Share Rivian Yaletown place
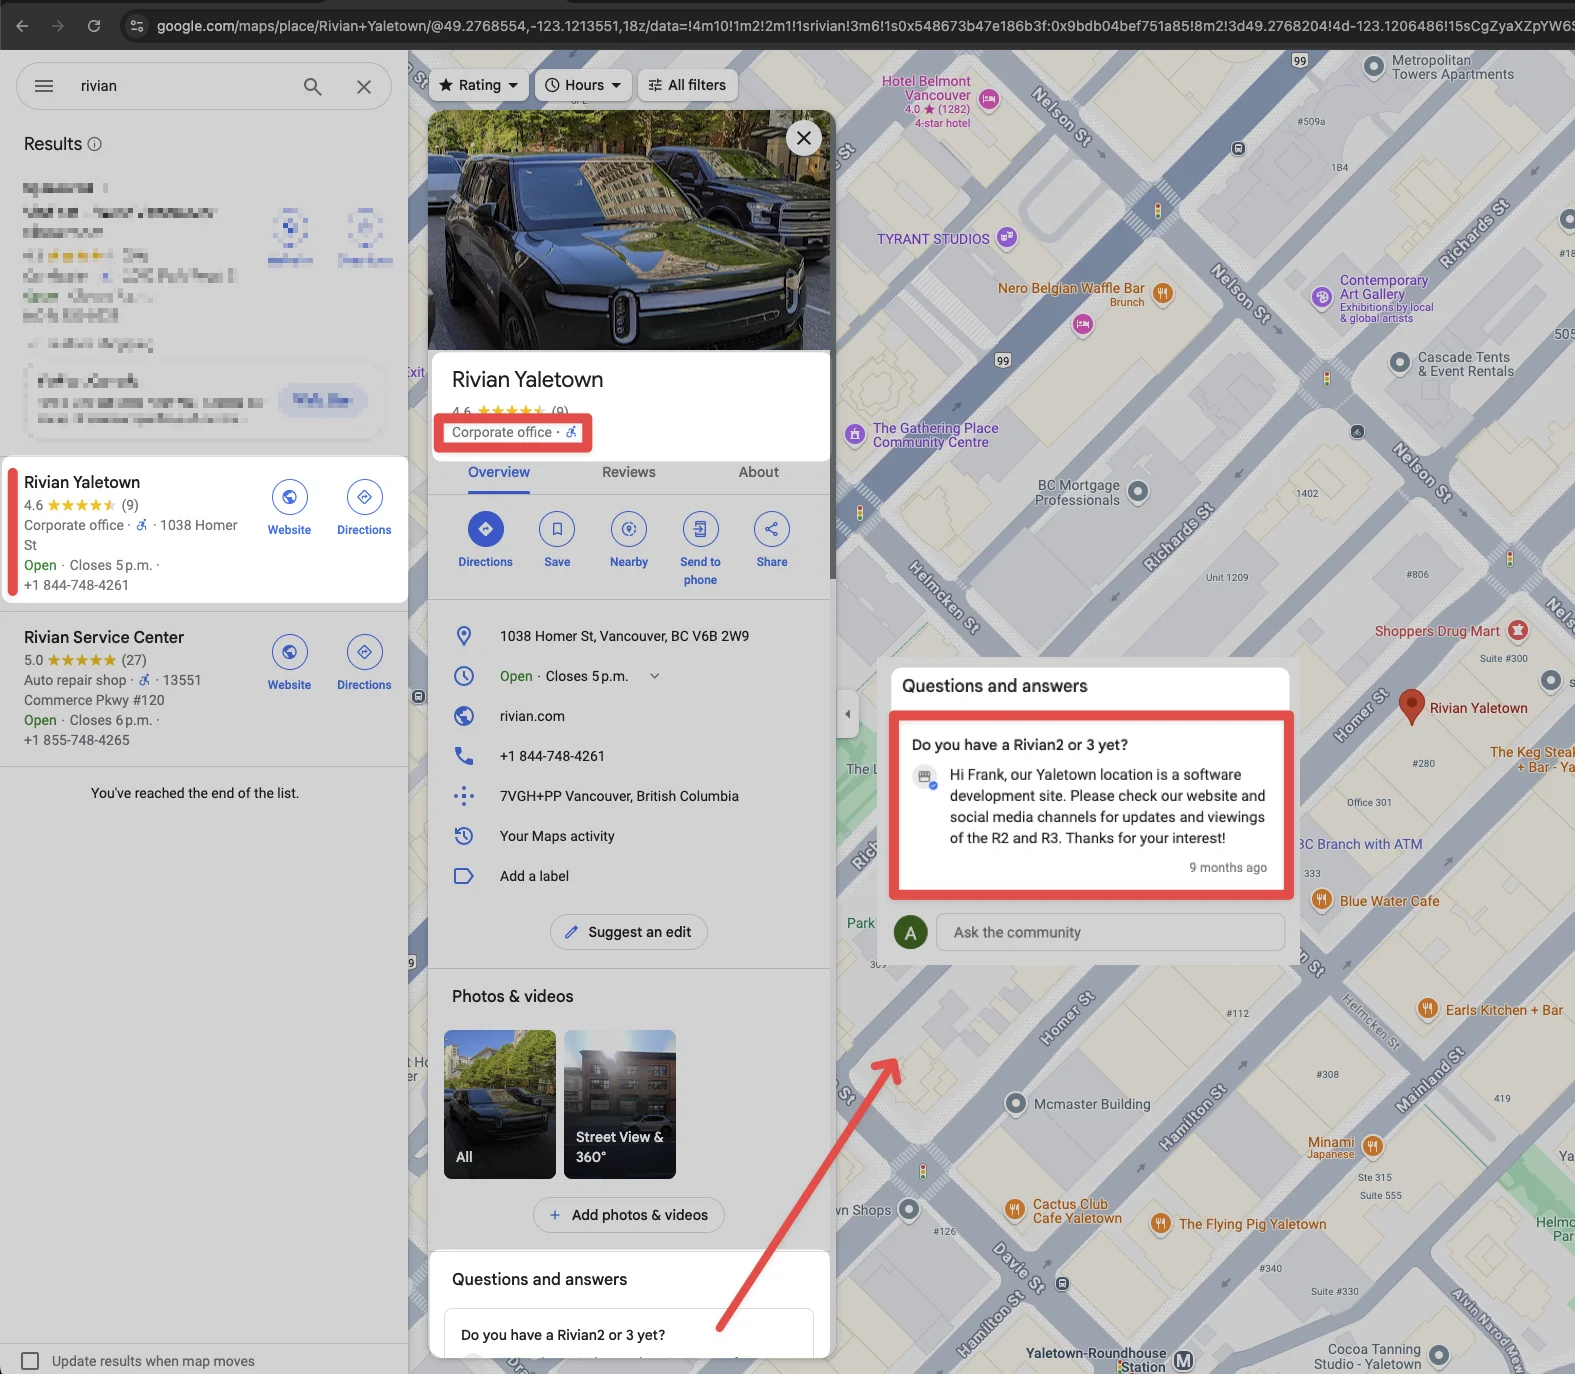Screen dimensions: 1575x1374 (x=772, y=529)
